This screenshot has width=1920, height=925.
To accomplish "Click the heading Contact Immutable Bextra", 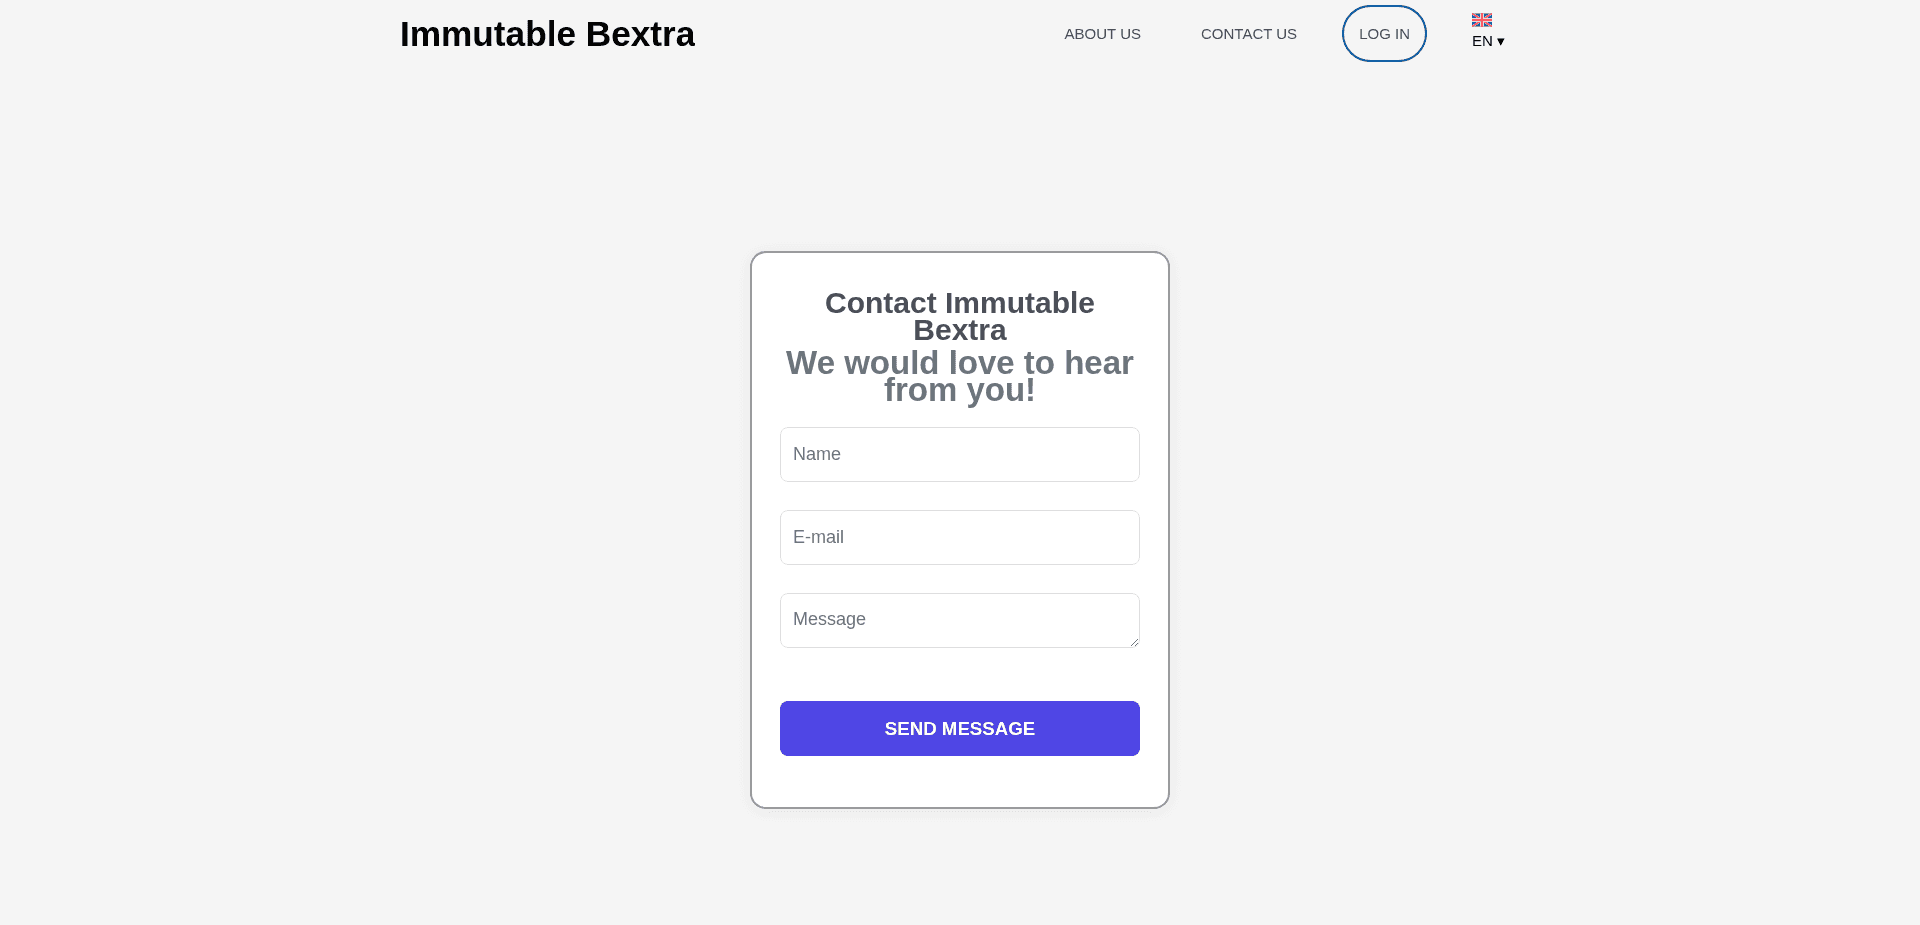I will [x=959, y=315].
